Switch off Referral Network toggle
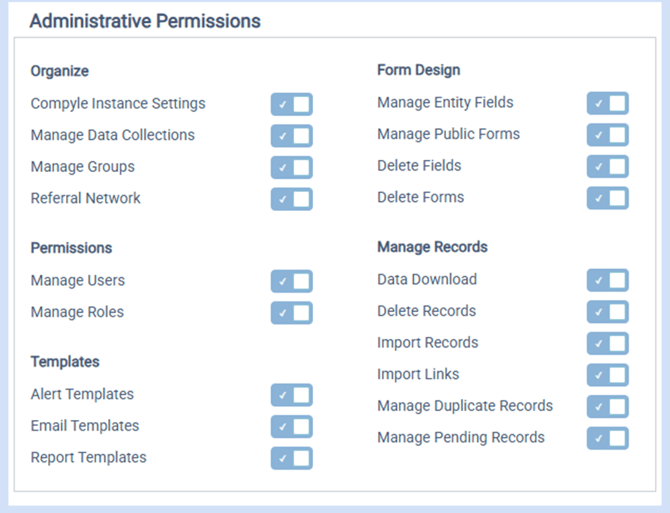This screenshot has height=513, width=670. click(x=291, y=199)
